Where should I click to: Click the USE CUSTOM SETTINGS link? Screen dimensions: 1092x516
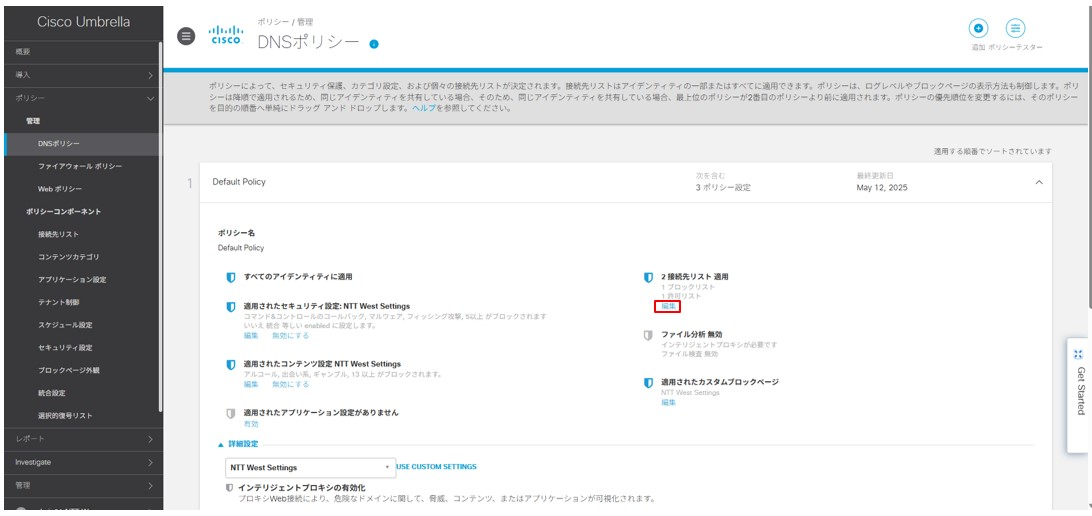click(437, 467)
